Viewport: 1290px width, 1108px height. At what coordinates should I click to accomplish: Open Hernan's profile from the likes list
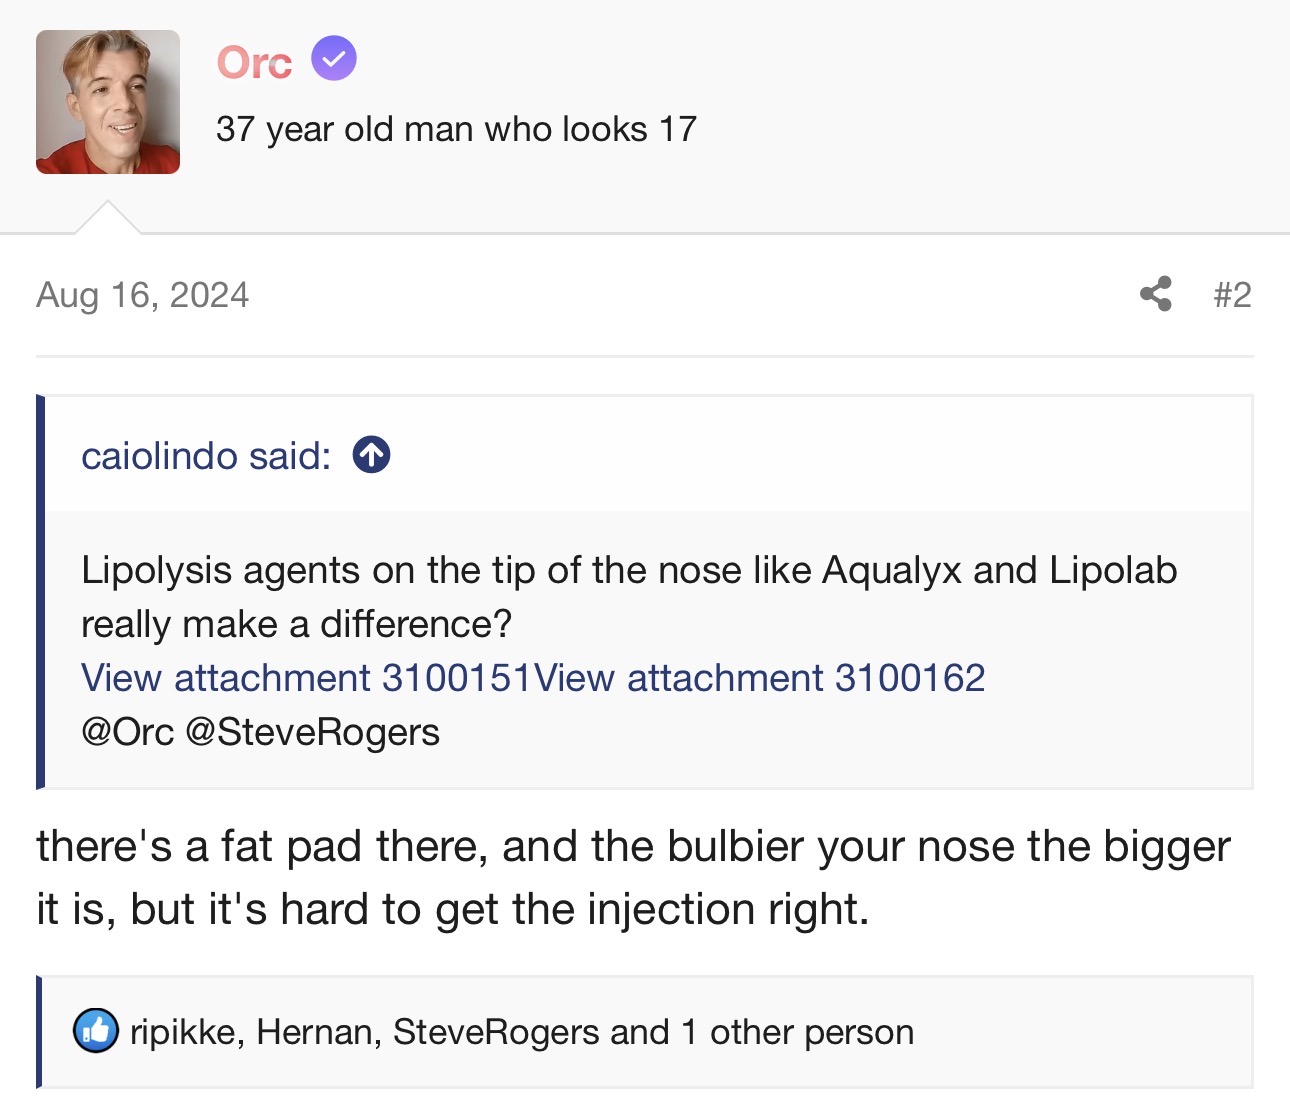pyautogui.click(x=313, y=1032)
